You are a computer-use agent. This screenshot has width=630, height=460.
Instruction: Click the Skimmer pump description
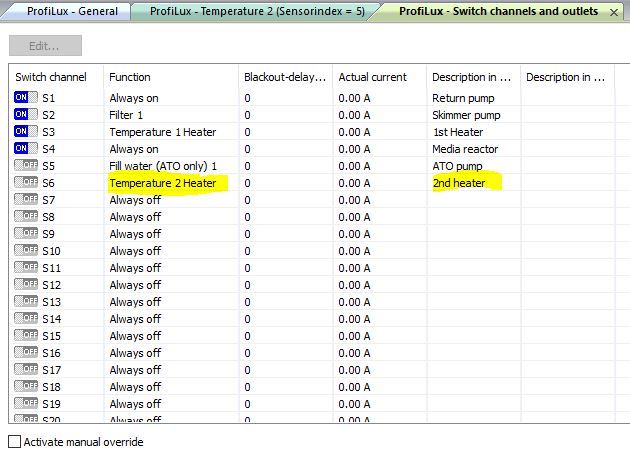point(466,115)
